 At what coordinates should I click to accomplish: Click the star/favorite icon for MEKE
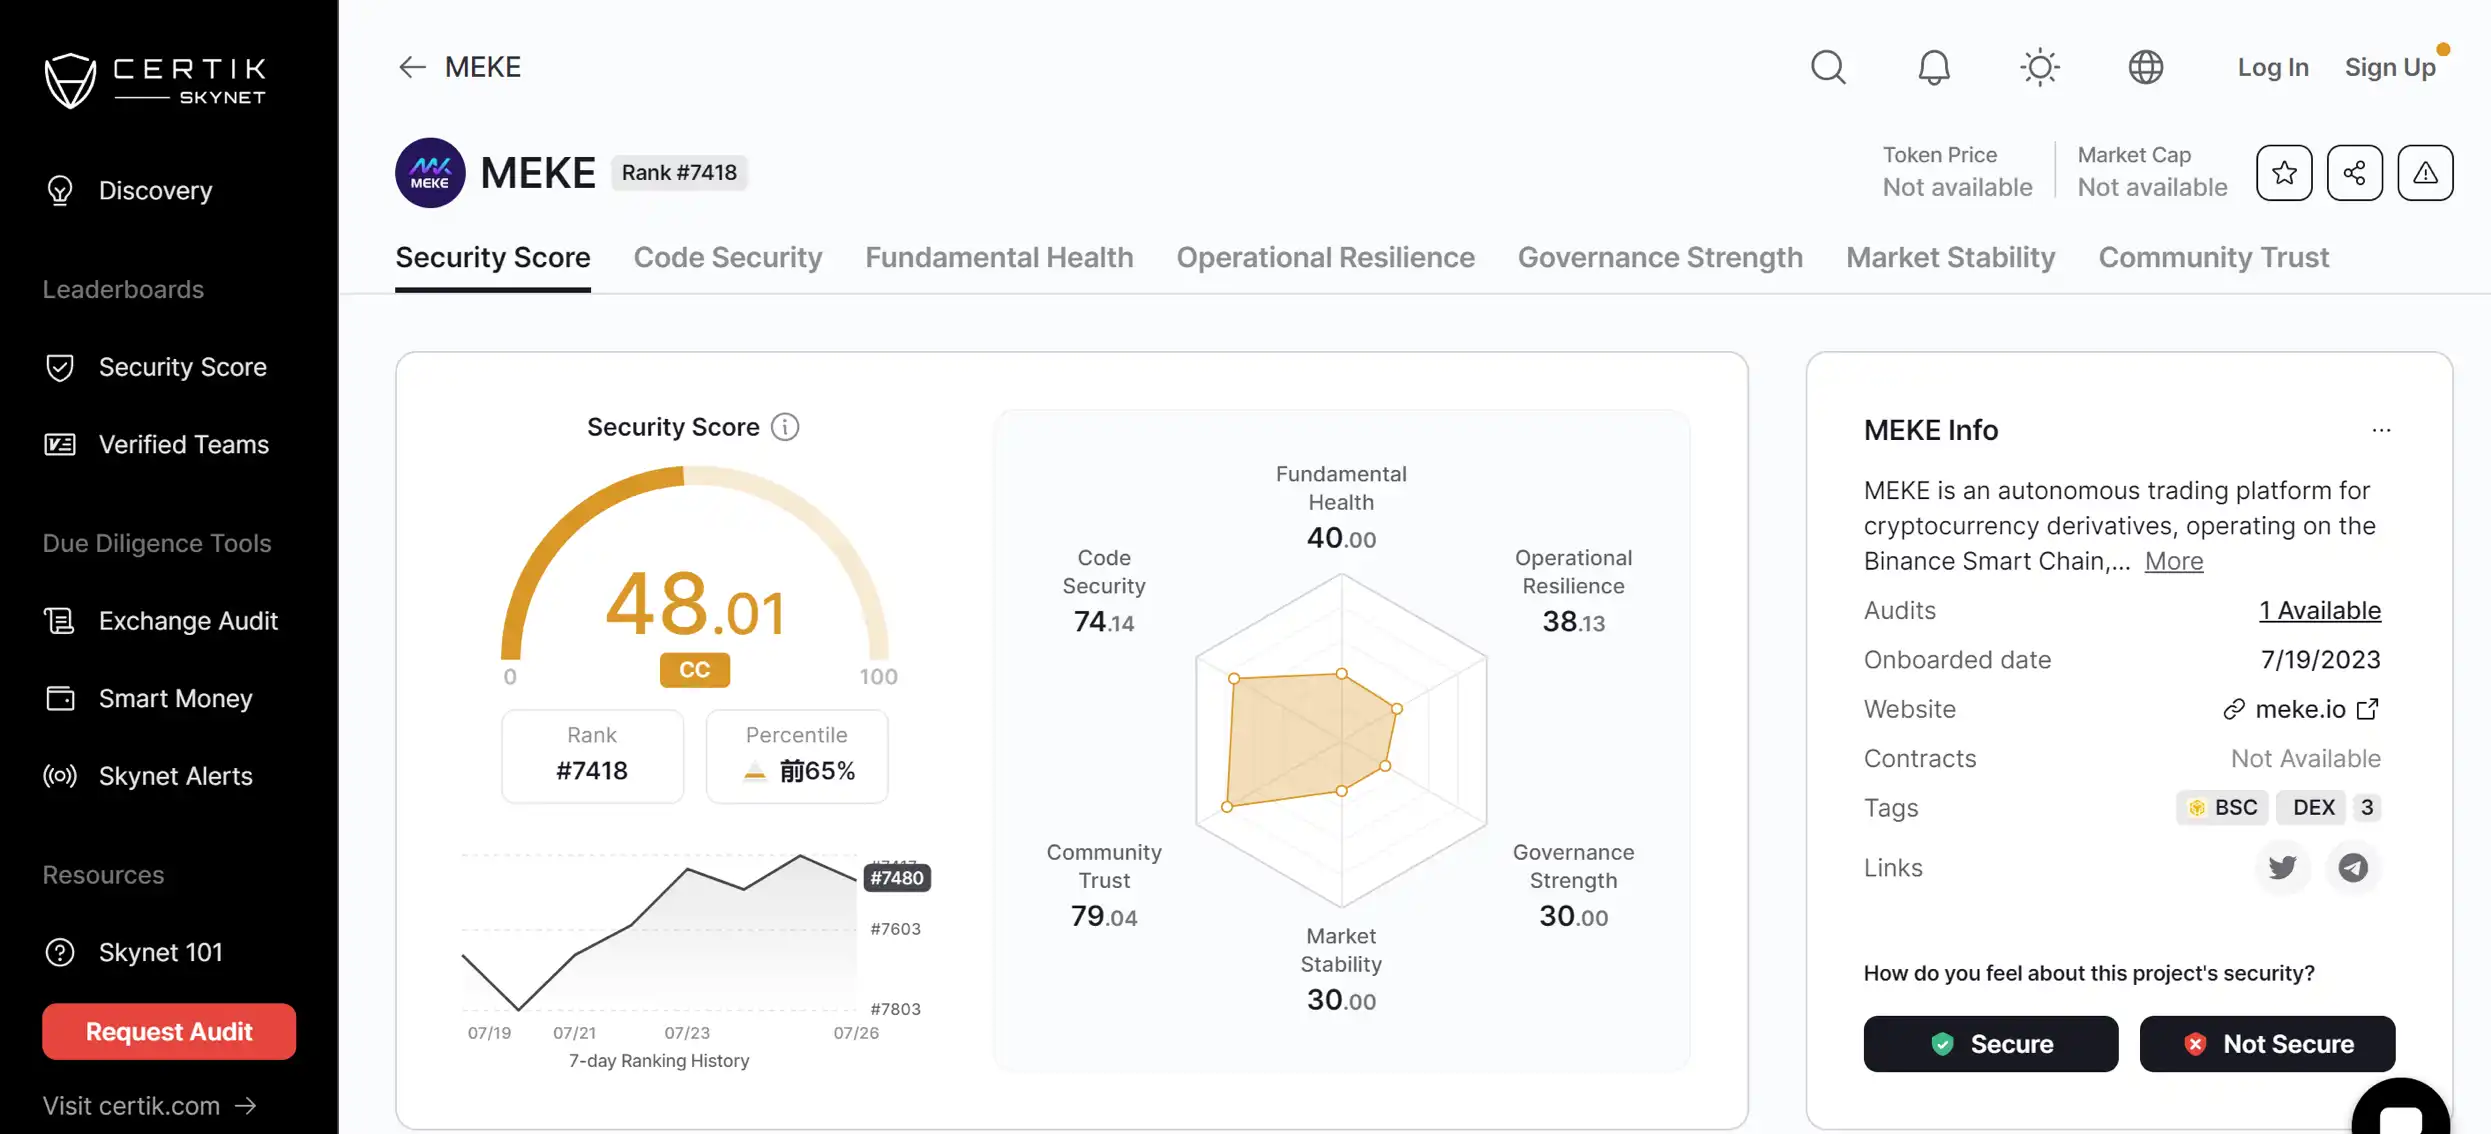[2283, 172]
